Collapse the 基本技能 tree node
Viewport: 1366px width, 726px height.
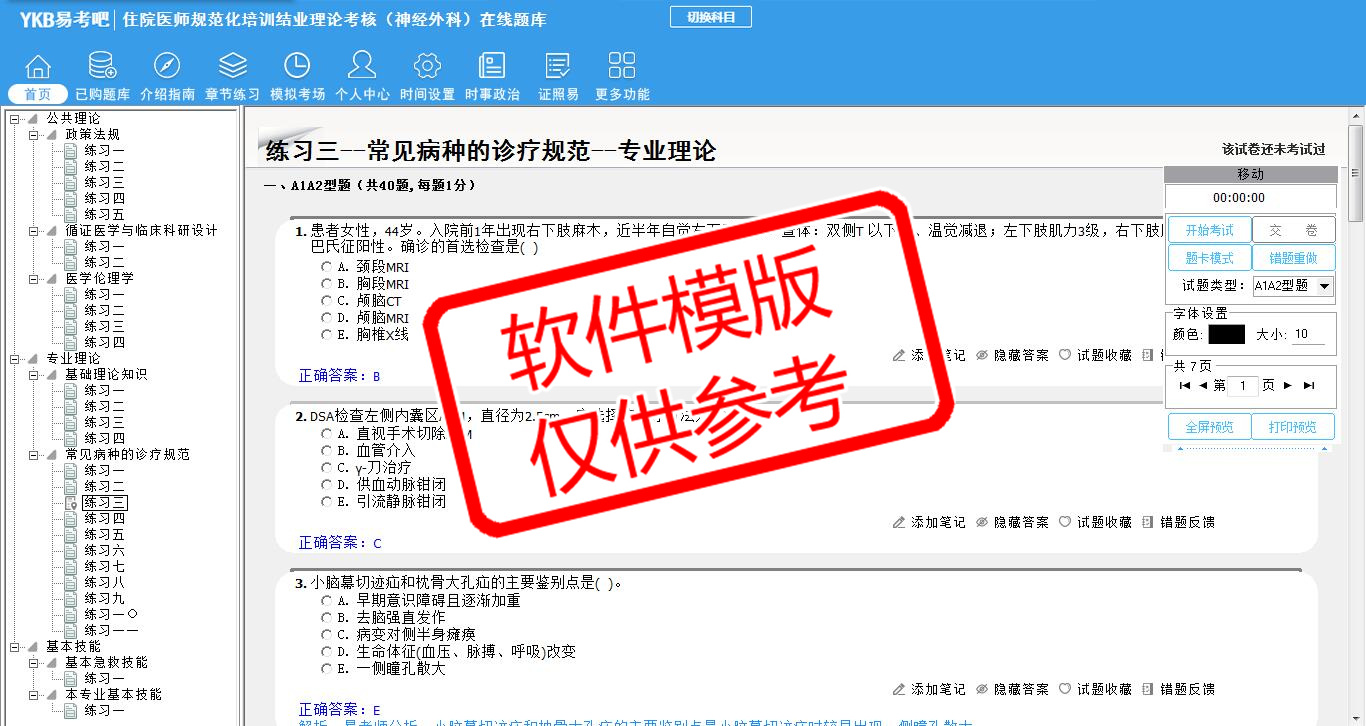click(15, 647)
